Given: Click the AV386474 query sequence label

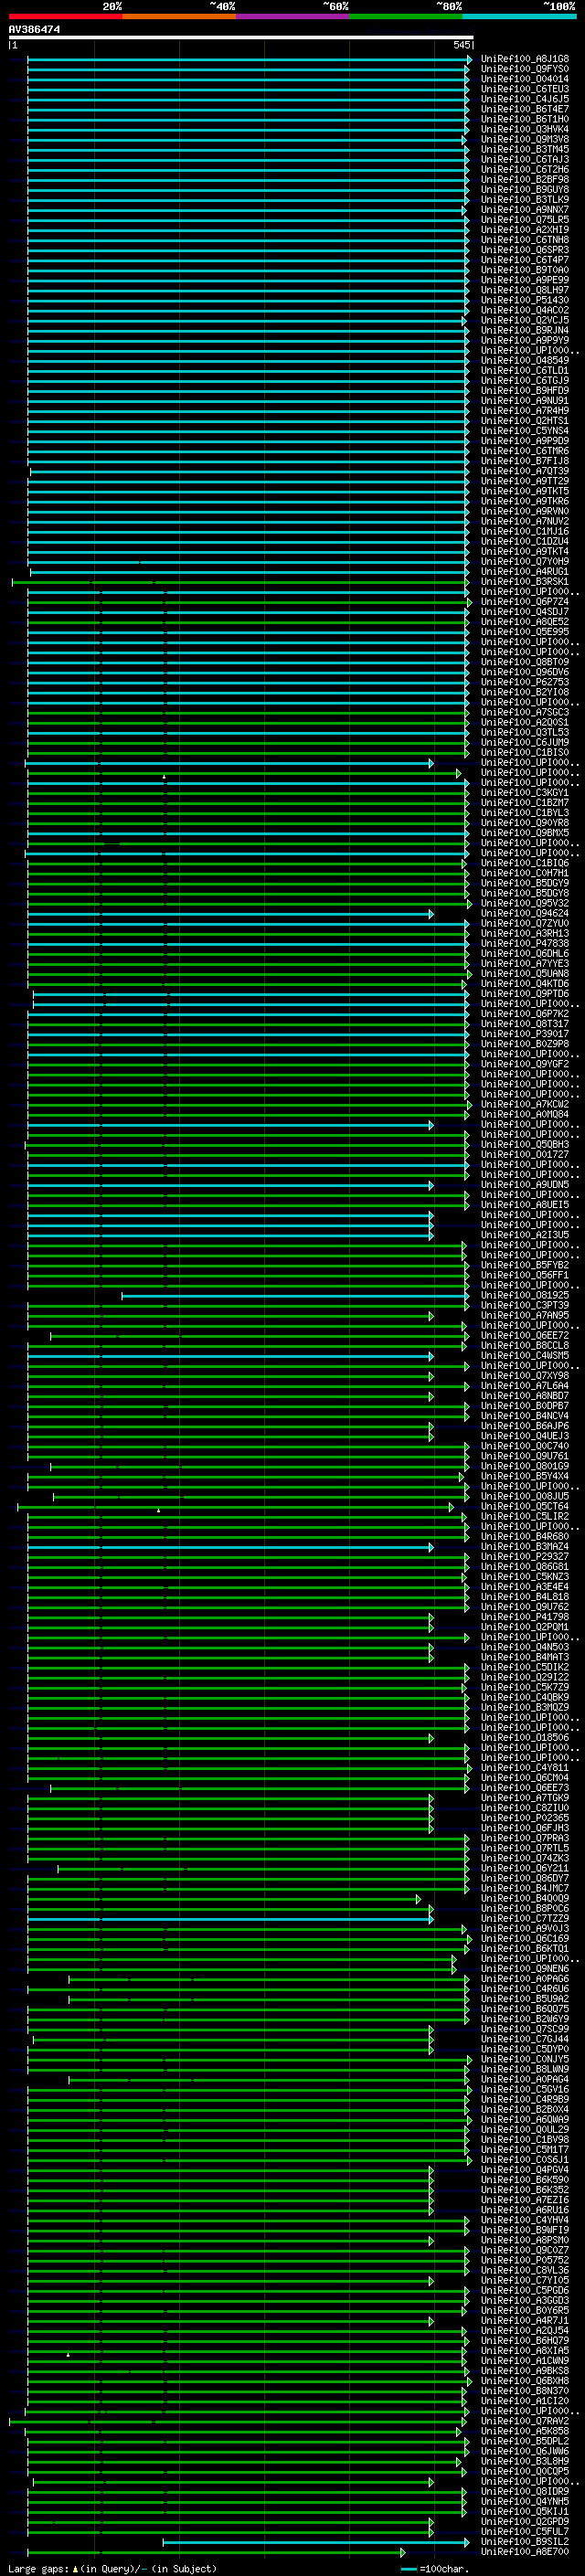Looking at the screenshot, I should [34, 29].
